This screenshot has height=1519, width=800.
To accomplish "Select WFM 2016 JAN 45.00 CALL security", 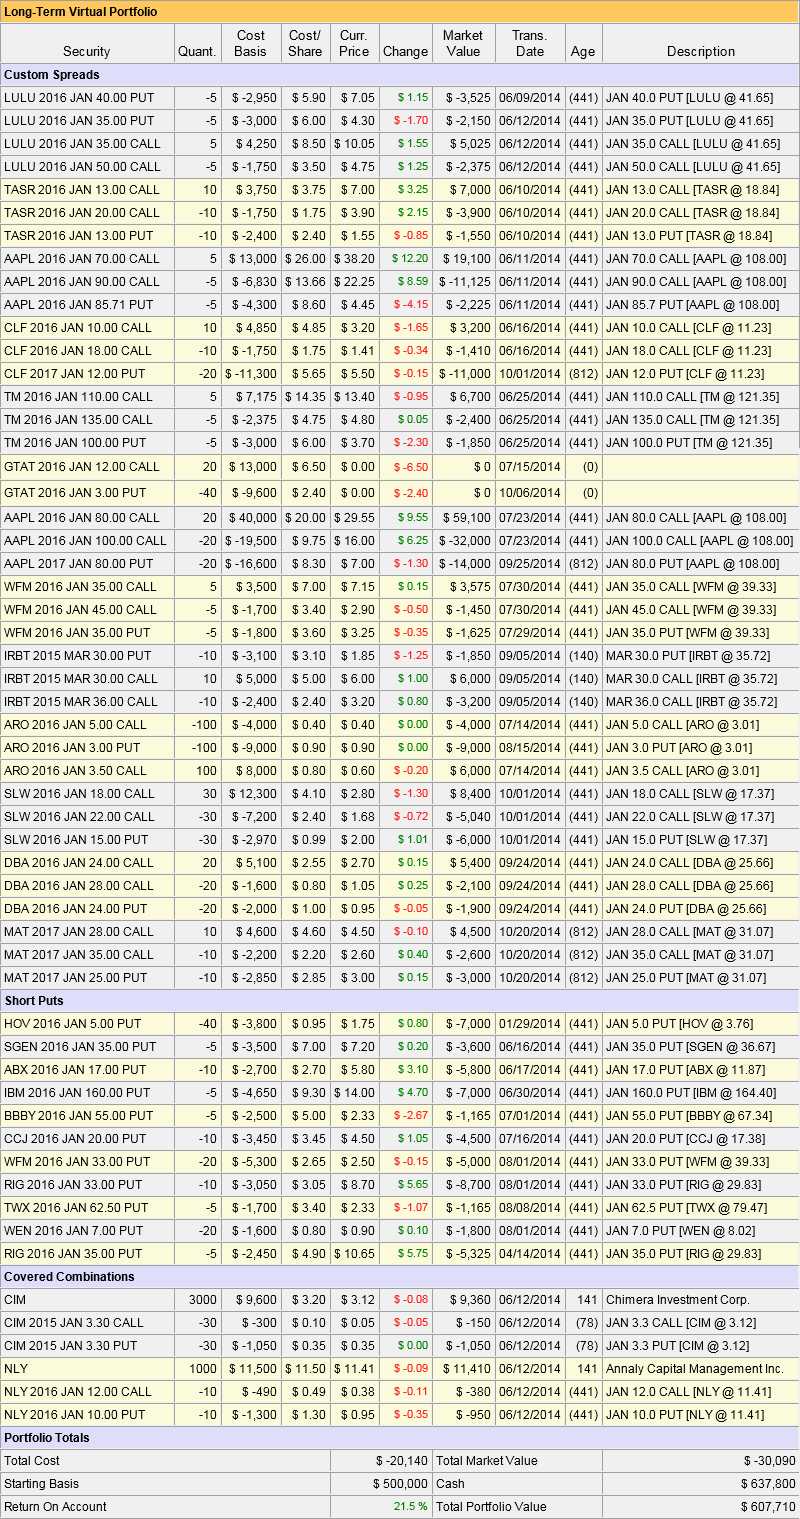I will [81, 610].
